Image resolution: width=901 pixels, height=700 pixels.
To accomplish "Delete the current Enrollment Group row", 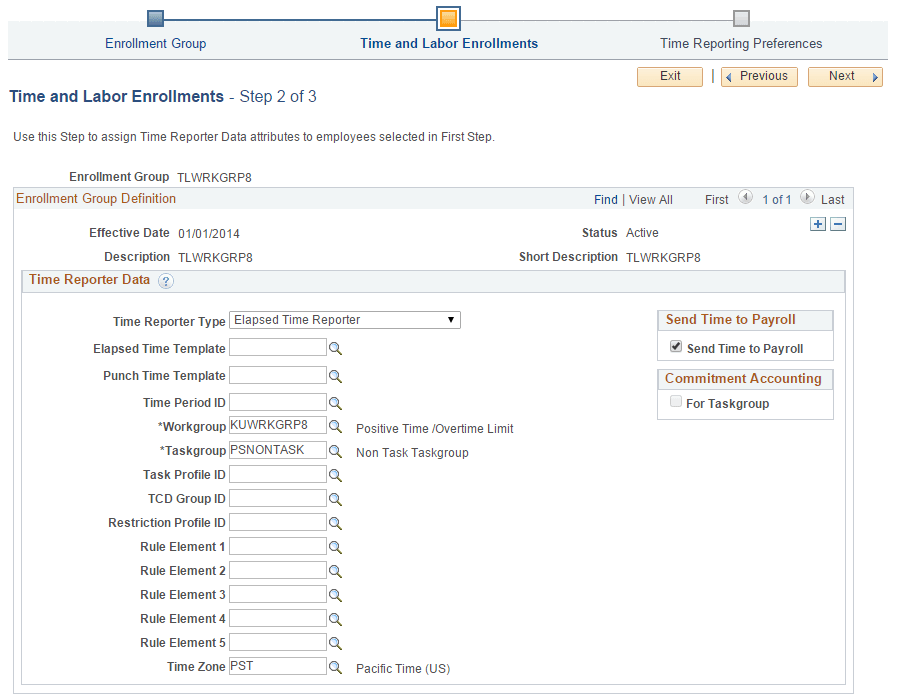I will 838,224.
